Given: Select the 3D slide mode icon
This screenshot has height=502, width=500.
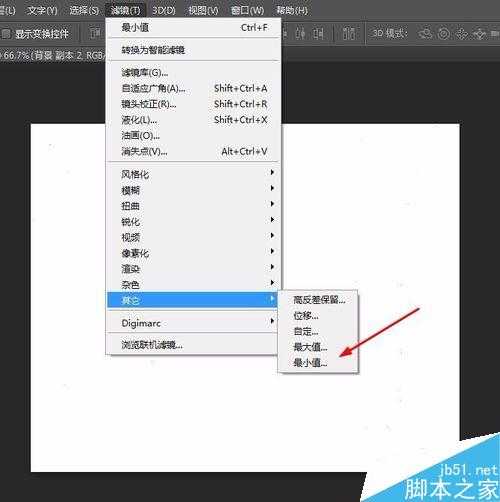Looking at the screenshot, I should click(479, 33).
